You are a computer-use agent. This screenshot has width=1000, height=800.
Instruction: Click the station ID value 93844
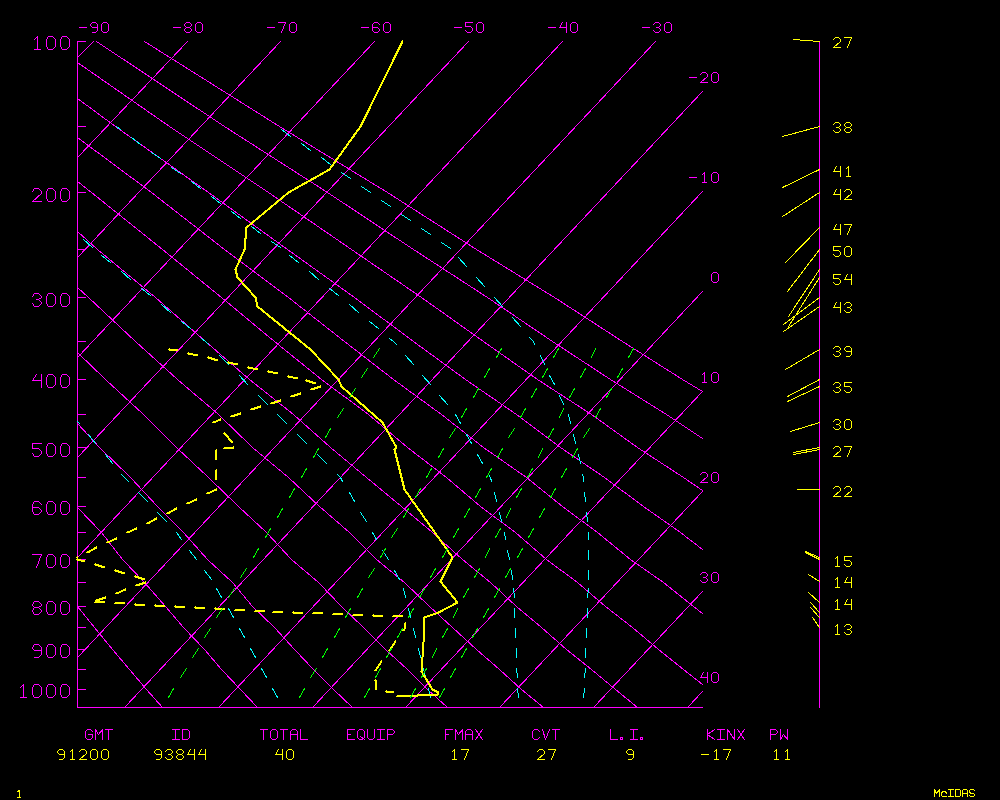click(x=180, y=755)
